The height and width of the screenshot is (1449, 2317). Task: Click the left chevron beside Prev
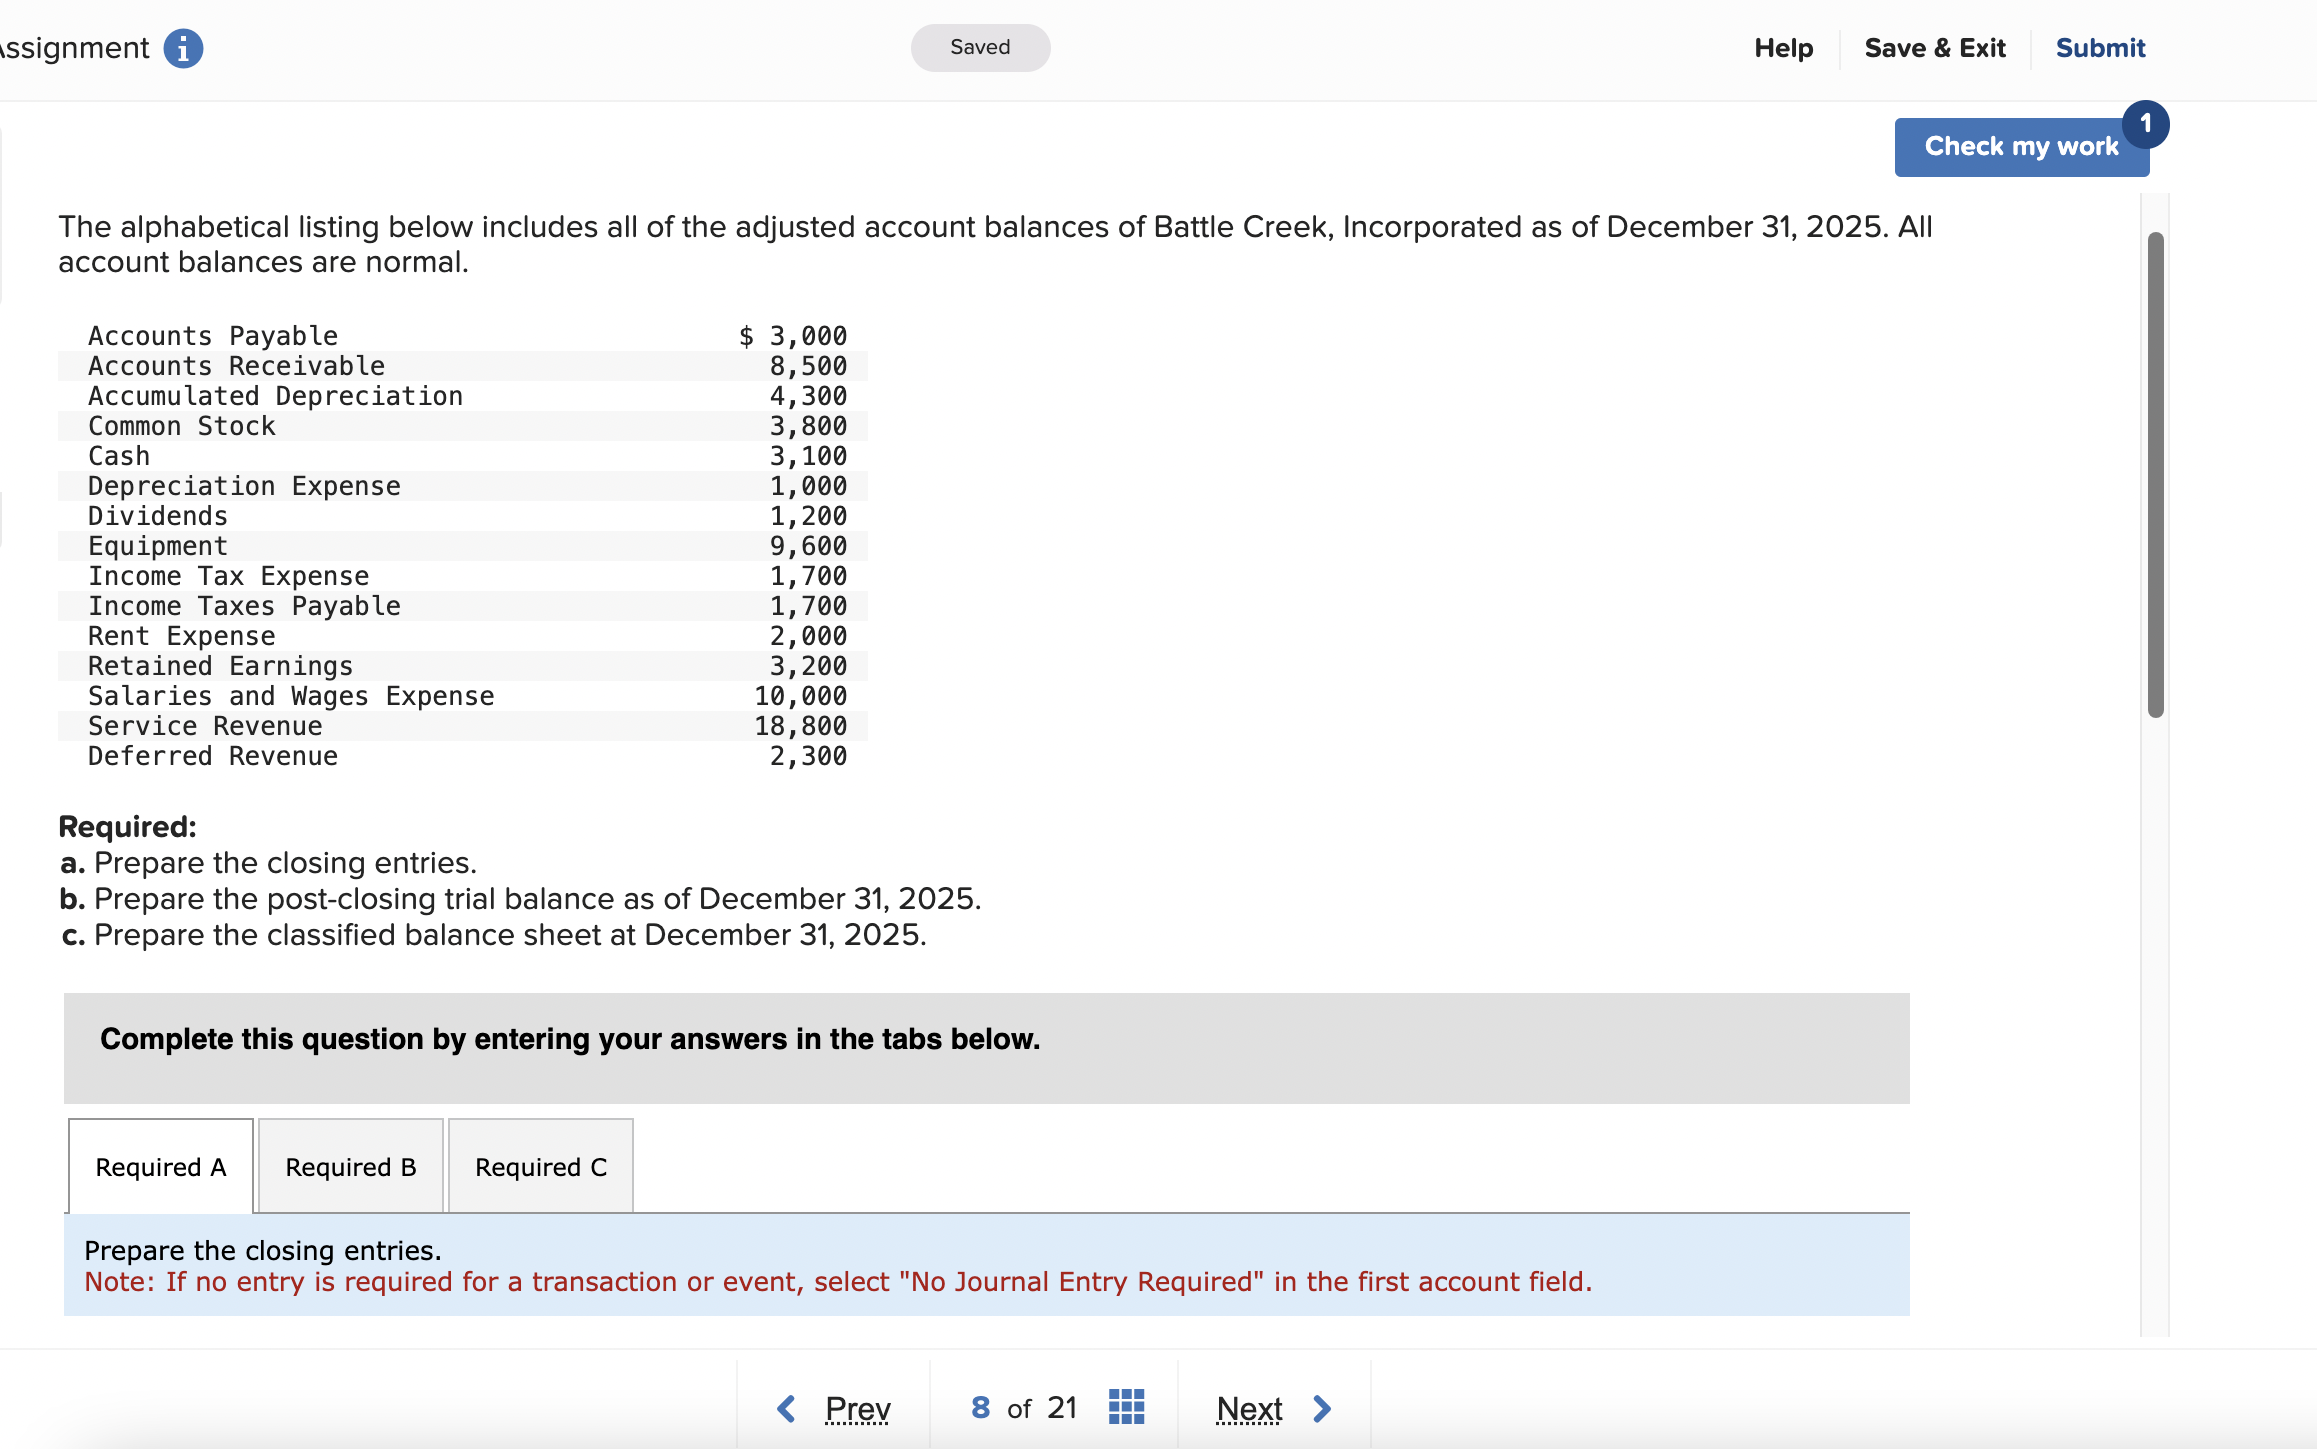point(786,1407)
